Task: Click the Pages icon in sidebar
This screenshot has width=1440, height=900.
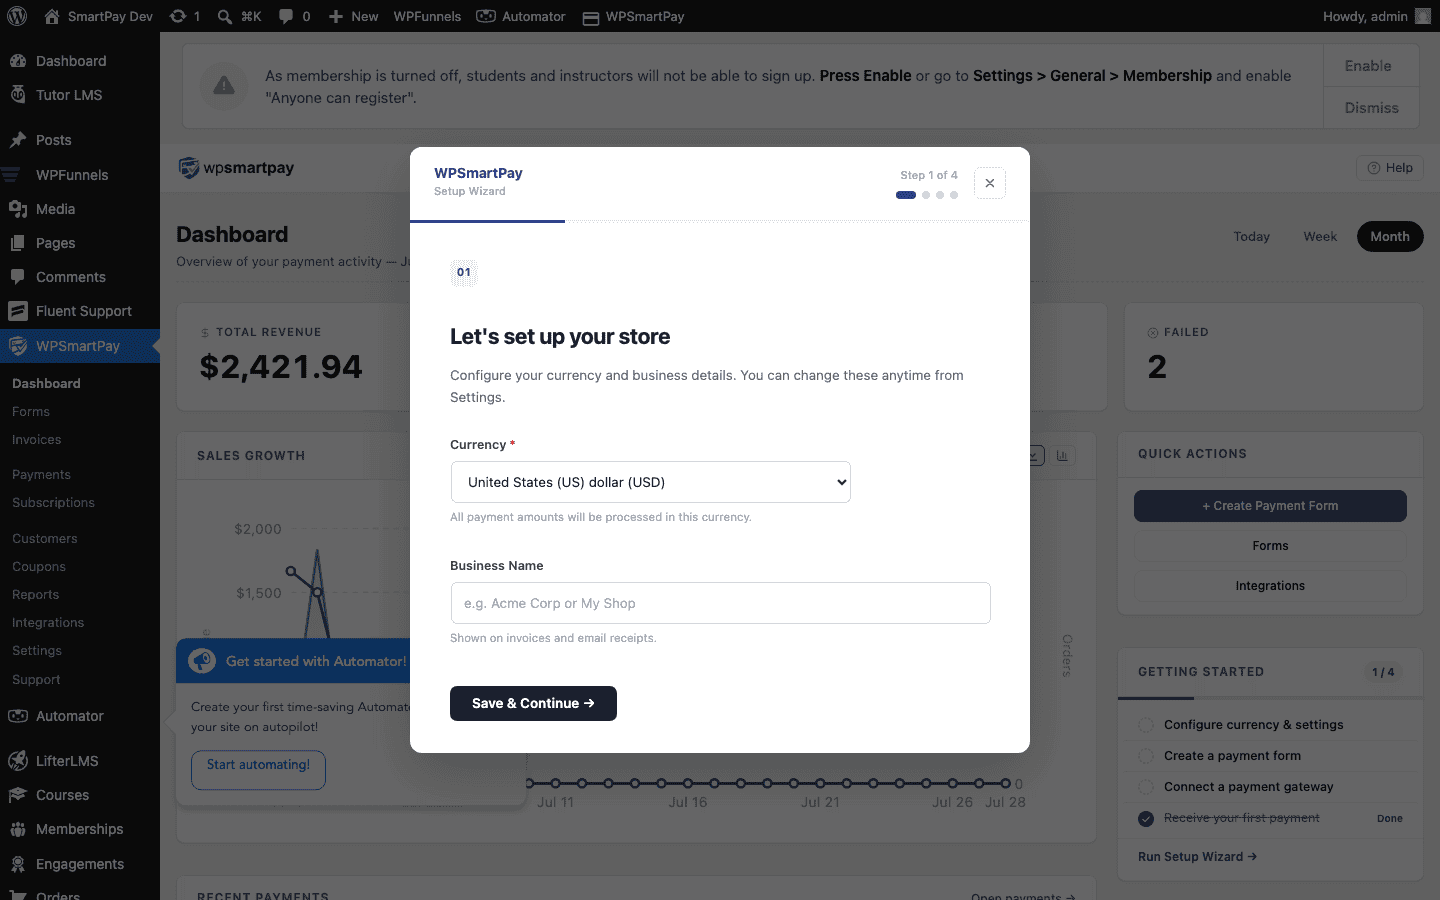Action: [x=18, y=243]
